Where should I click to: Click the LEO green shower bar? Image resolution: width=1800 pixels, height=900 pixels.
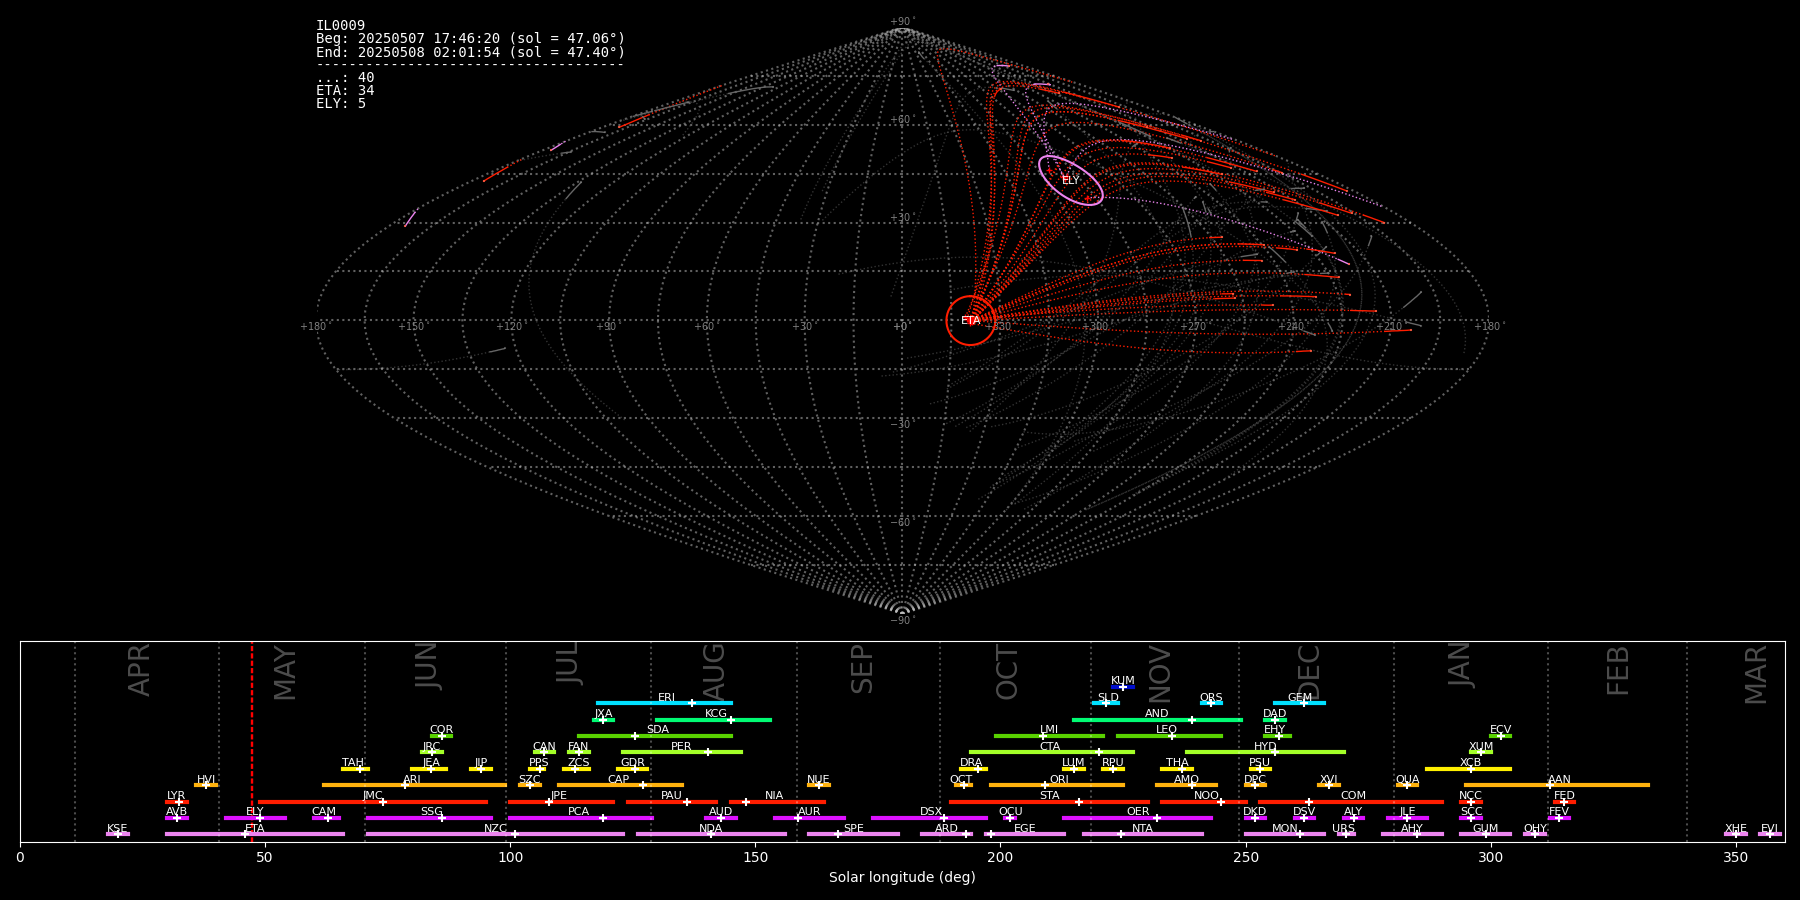[1169, 735]
